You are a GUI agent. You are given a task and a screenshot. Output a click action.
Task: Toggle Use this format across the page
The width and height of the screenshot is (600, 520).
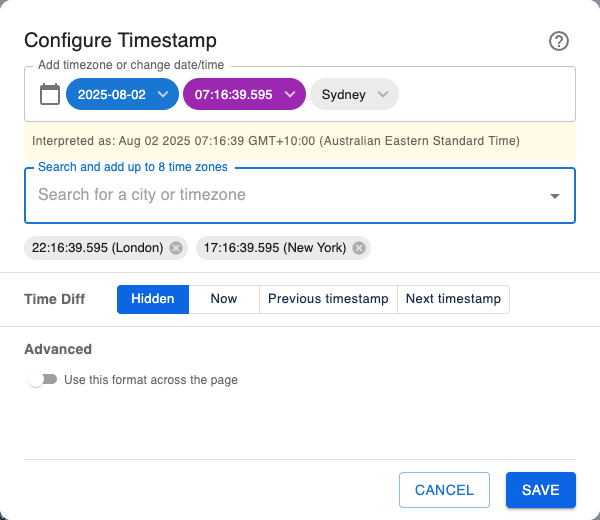point(42,380)
